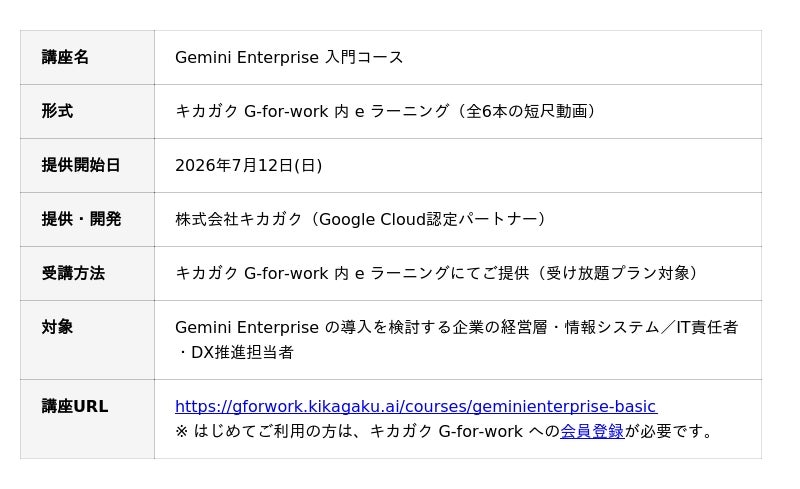The height and width of the screenshot is (489, 800).
Task: Follow the 会員登録 registration link
Action: [x=592, y=431]
